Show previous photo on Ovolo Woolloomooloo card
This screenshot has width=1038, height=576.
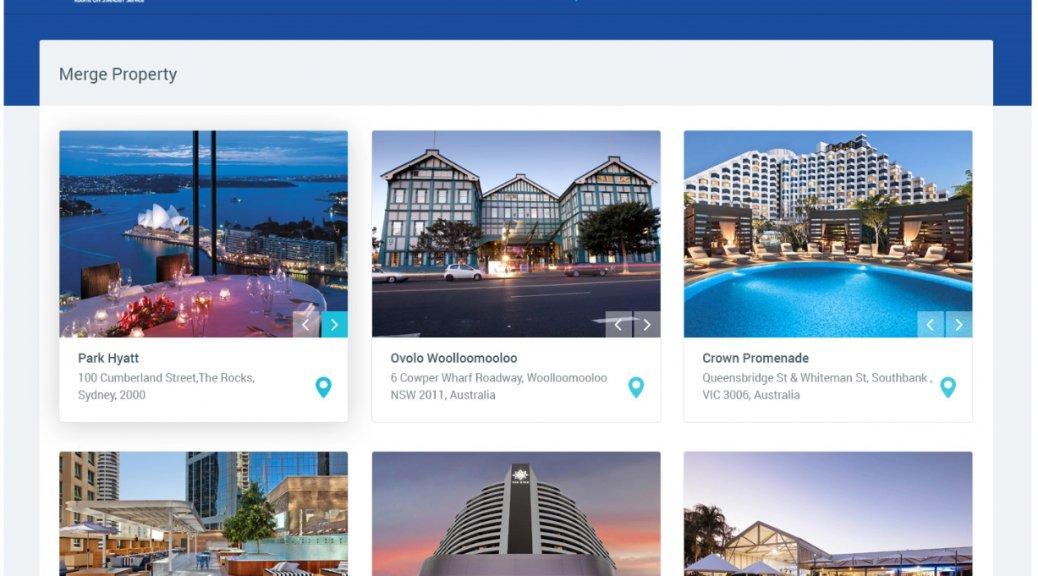(x=619, y=324)
